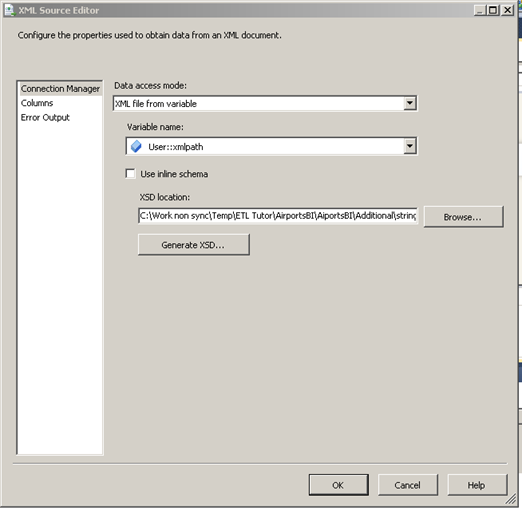Viewport: 522px width, 510px height.
Task: Select the 'XML file from variable' combo box
Action: coord(265,103)
